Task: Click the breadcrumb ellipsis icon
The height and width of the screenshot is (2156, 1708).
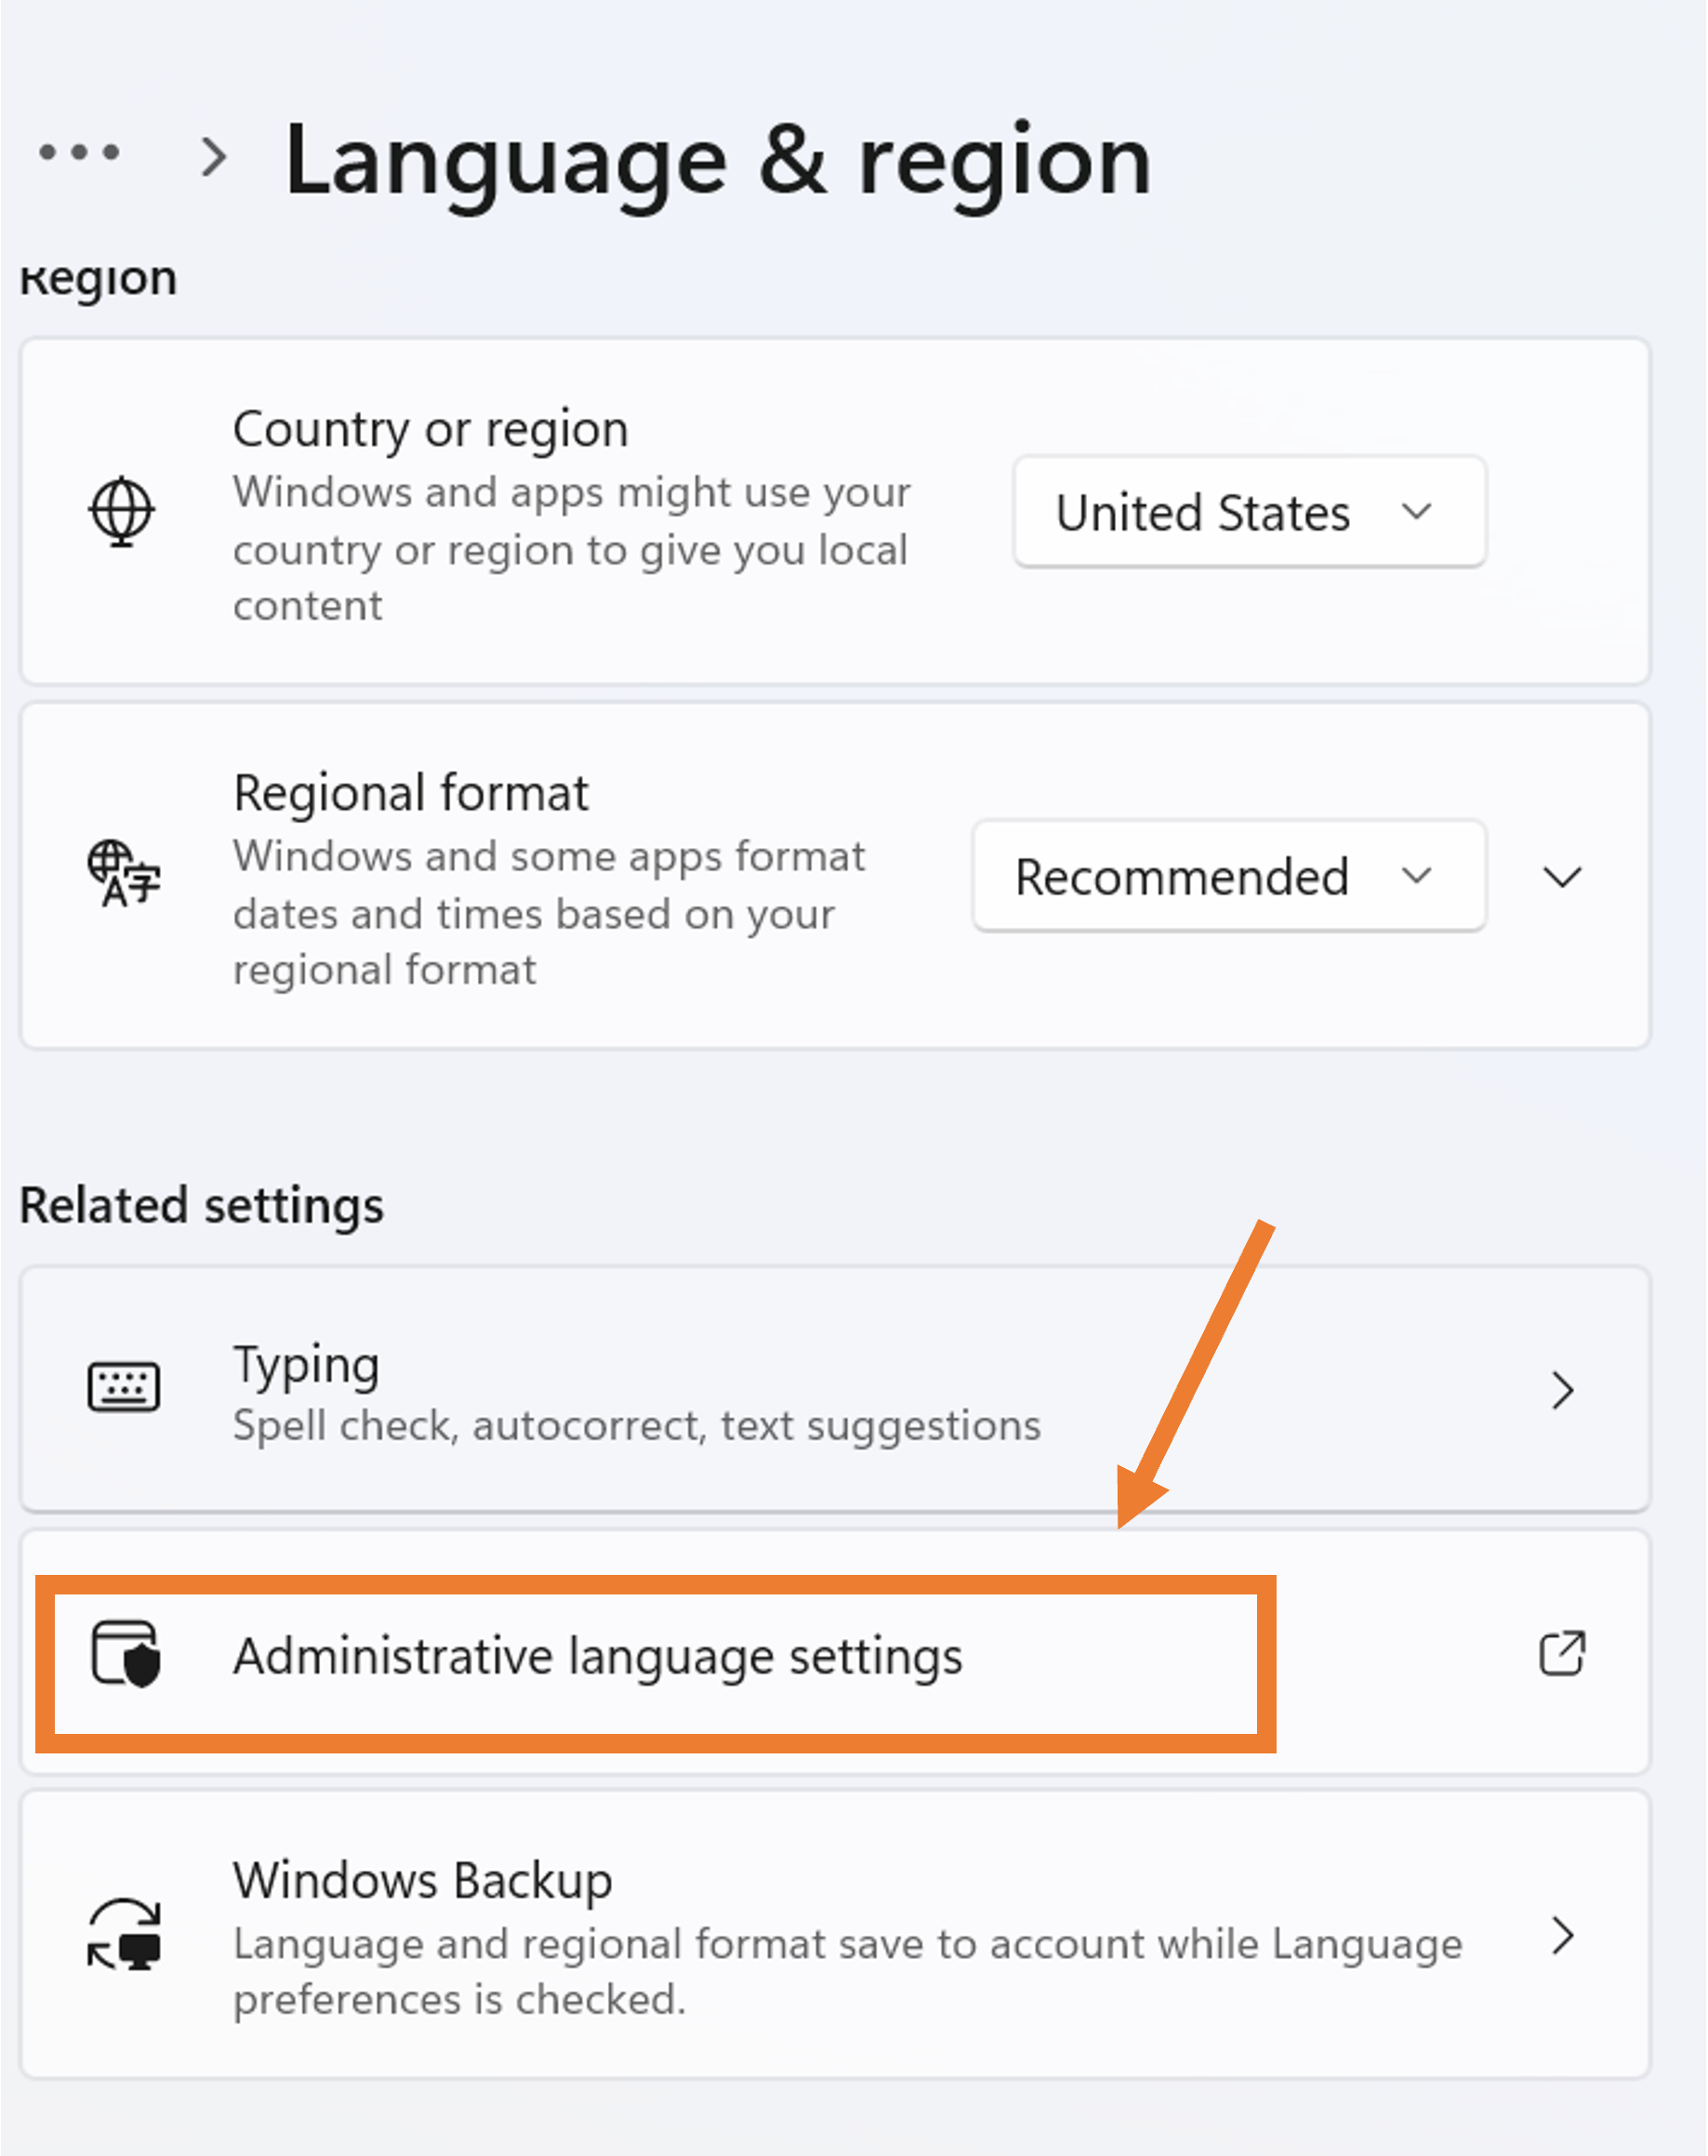Action: (x=79, y=153)
